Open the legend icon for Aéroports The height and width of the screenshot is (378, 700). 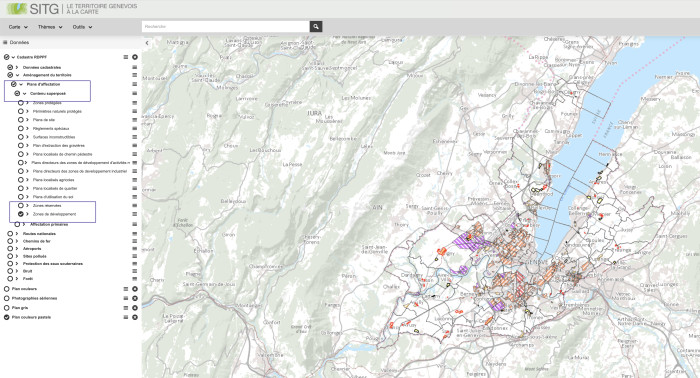(135, 249)
